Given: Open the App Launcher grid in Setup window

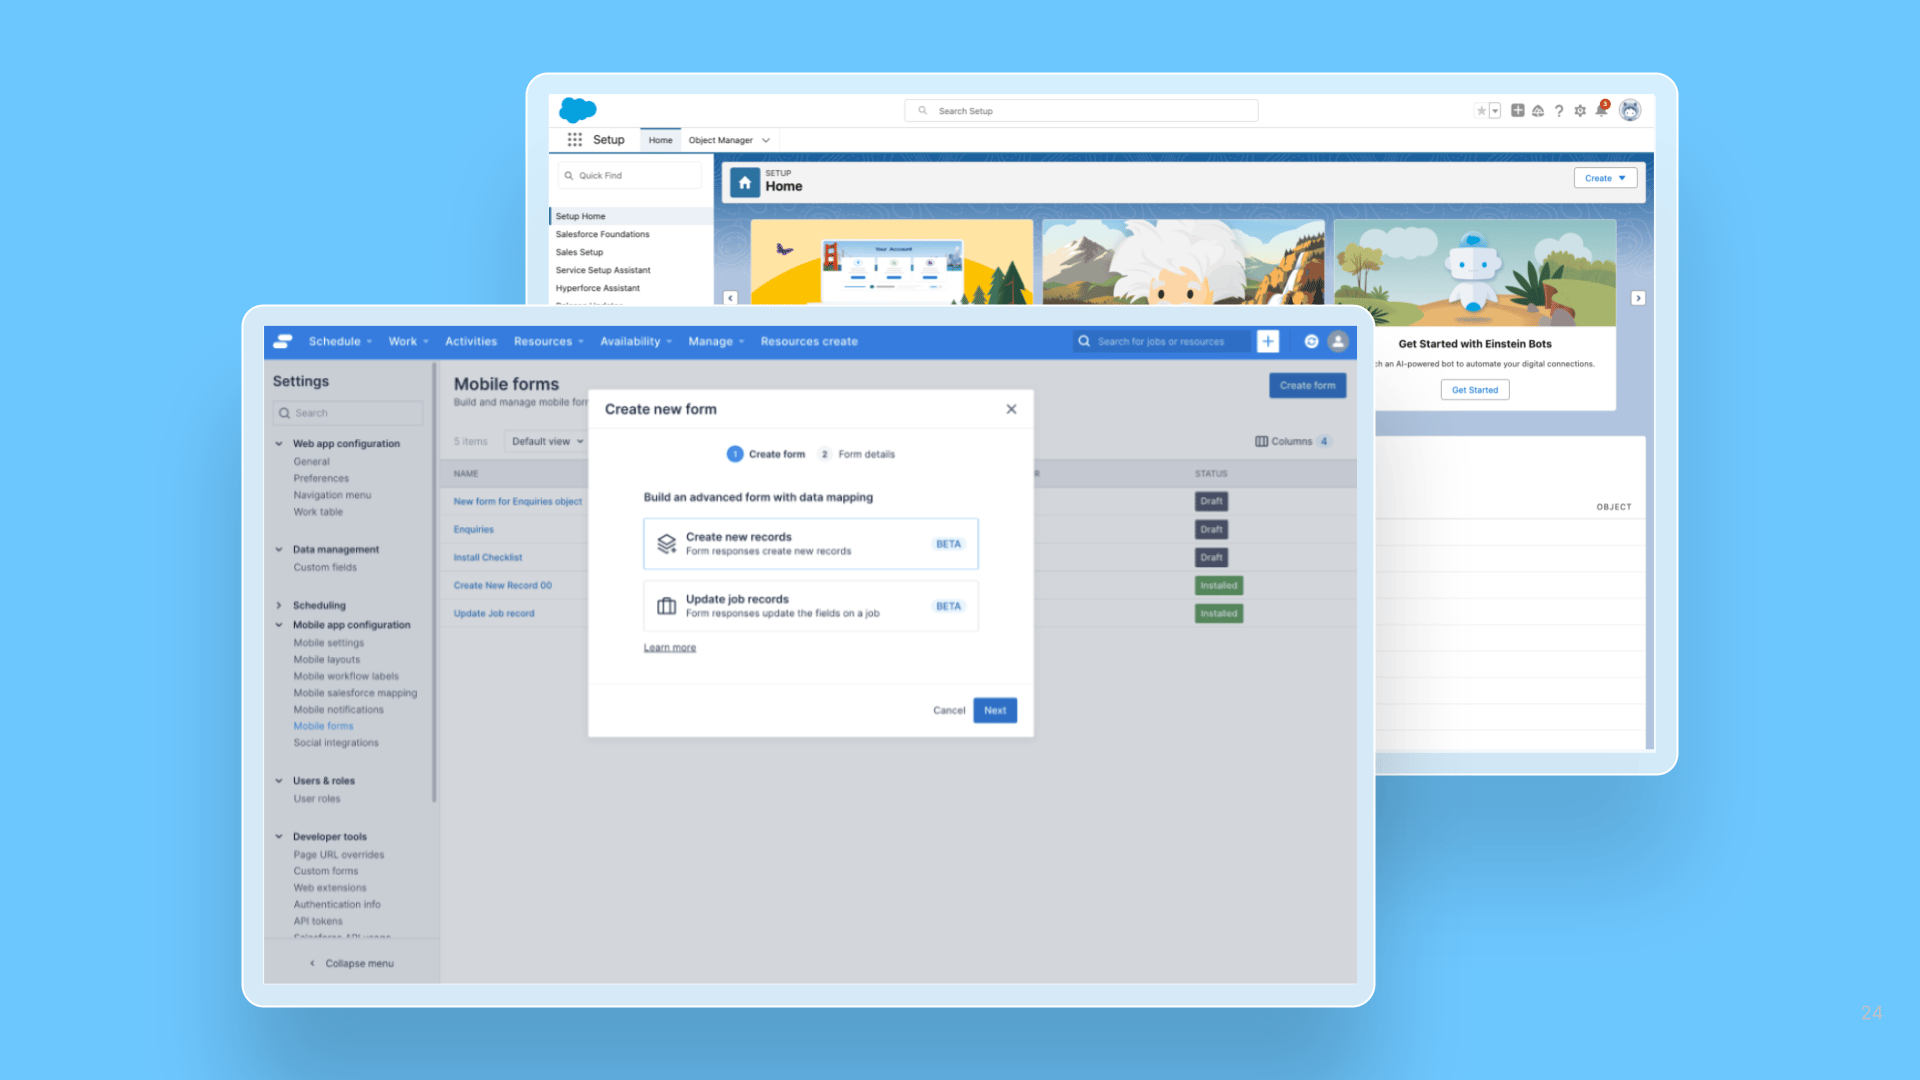Looking at the screenshot, I should click(575, 140).
